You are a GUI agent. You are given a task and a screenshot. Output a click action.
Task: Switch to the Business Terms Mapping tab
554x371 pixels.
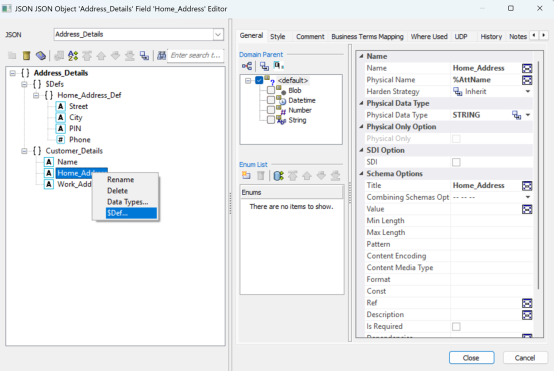367,37
